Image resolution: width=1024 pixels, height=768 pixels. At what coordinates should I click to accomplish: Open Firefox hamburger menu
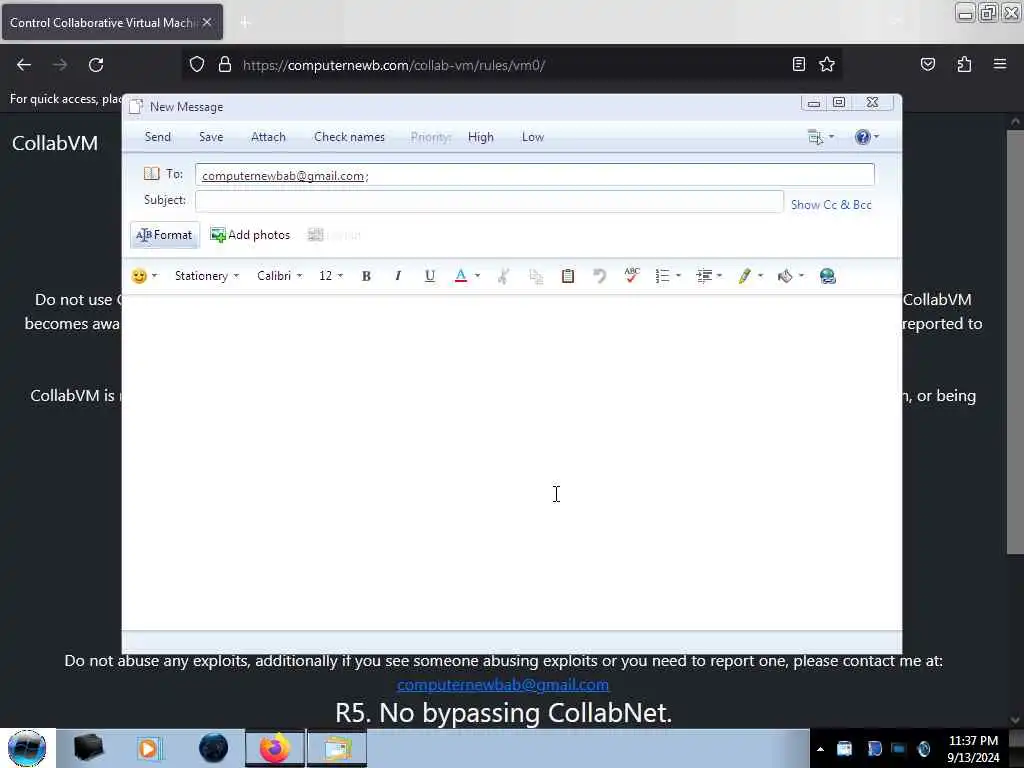pyautogui.click(x=1000, y=64)
